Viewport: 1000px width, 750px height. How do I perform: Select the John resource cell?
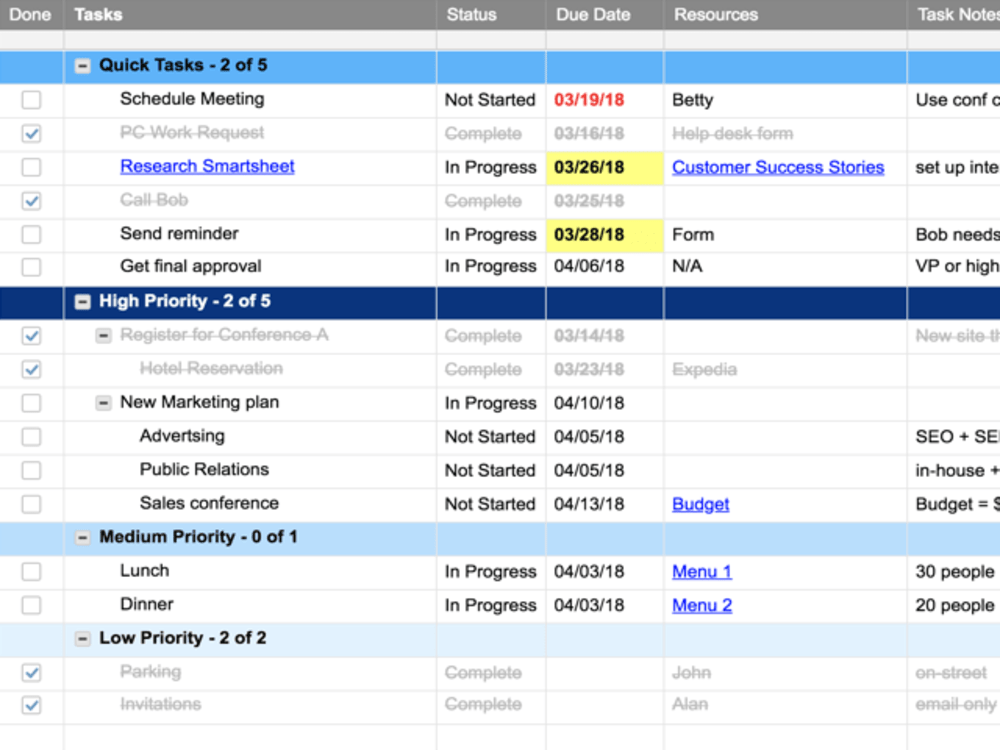pos(785,673)
